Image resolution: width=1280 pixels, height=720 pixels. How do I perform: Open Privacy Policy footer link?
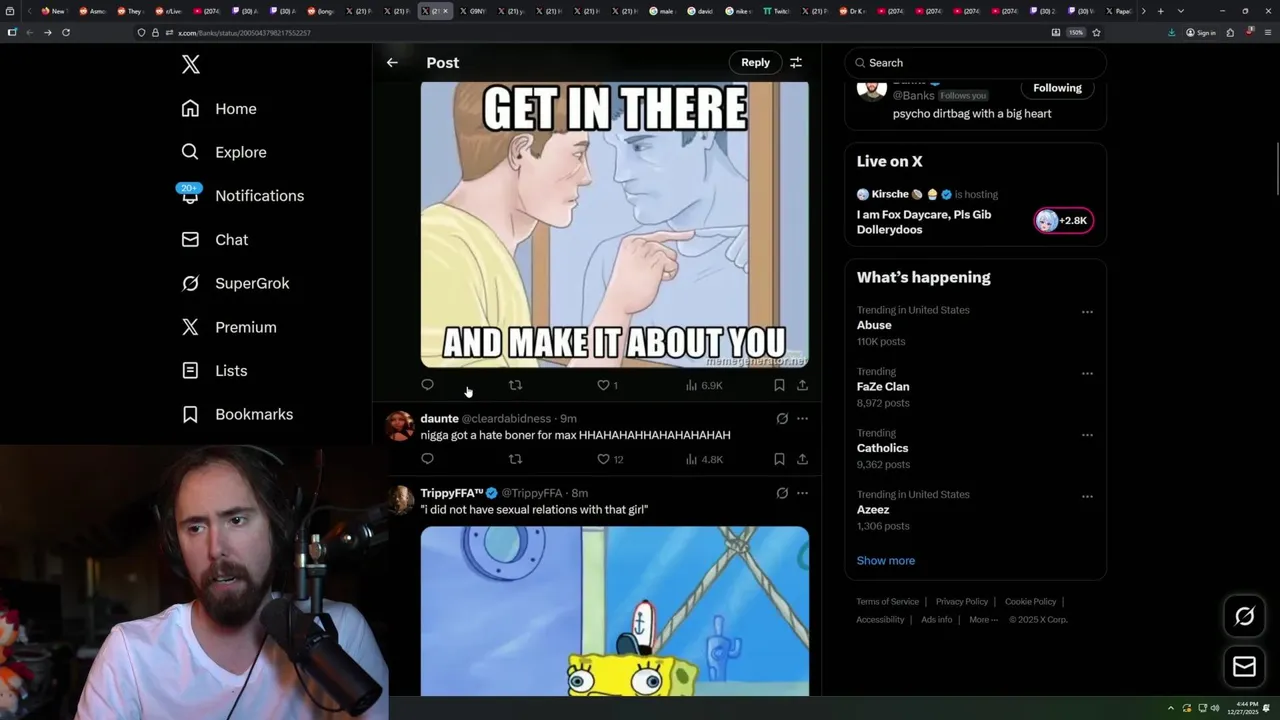[961, 602]
